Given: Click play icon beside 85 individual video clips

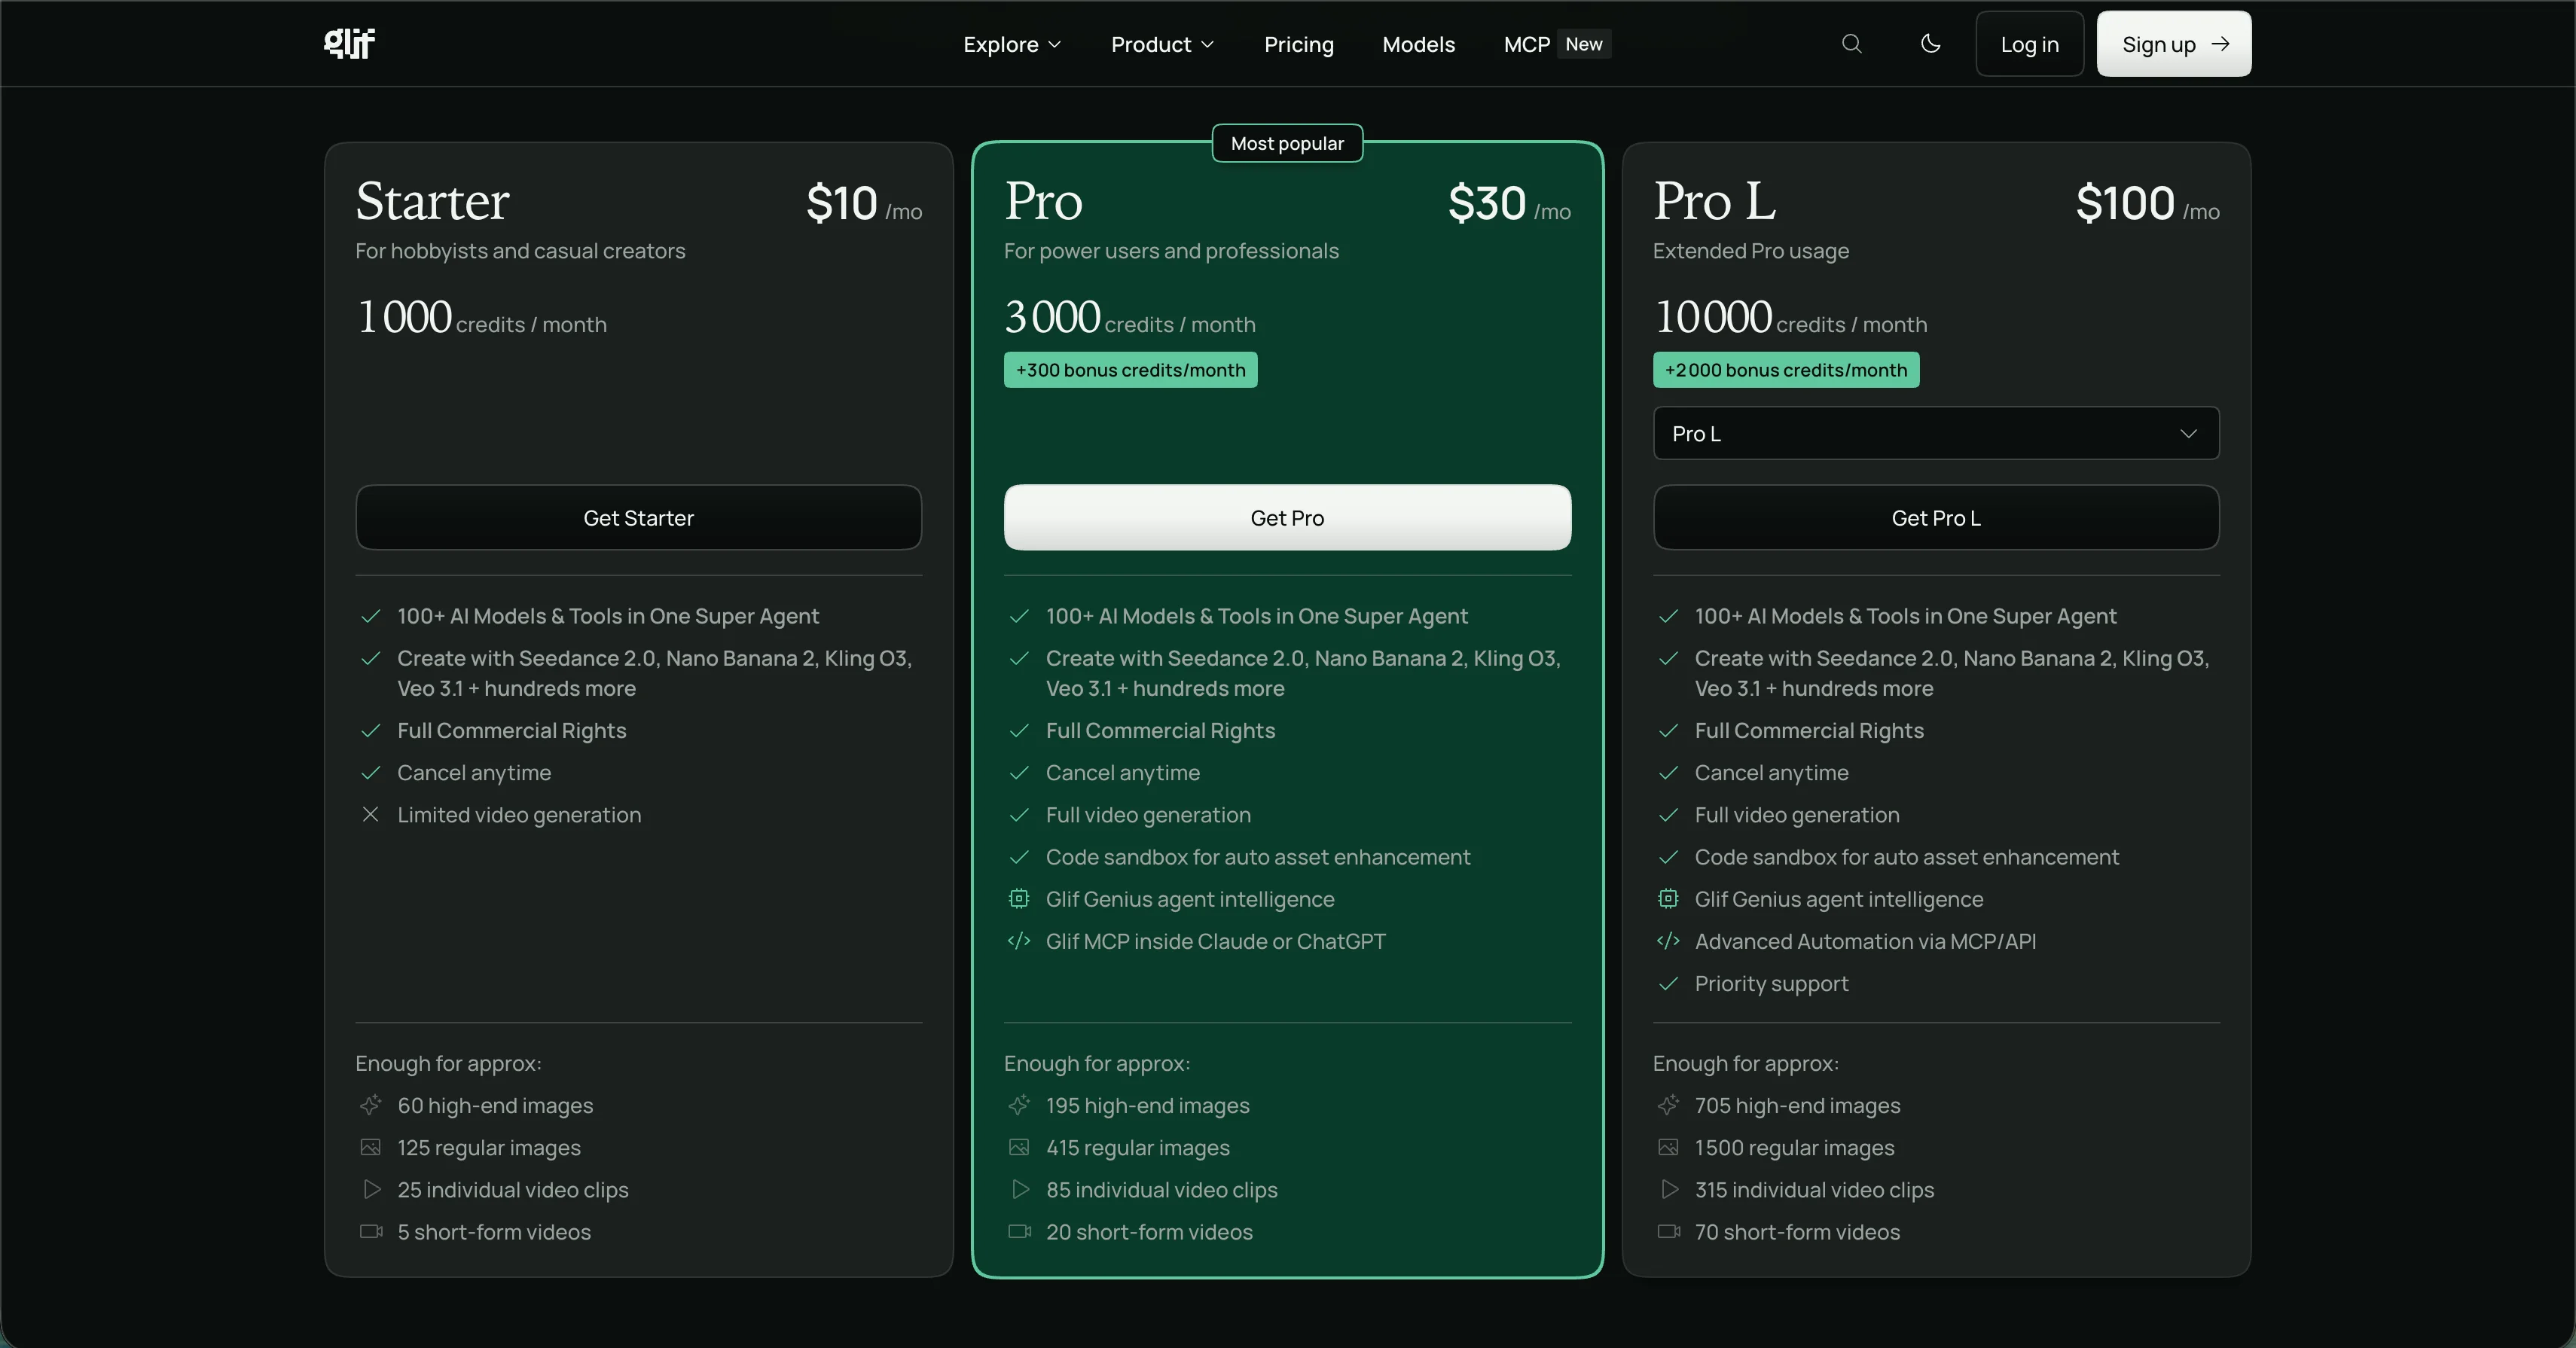Looking at the screenshot, I should 1020,1189.
